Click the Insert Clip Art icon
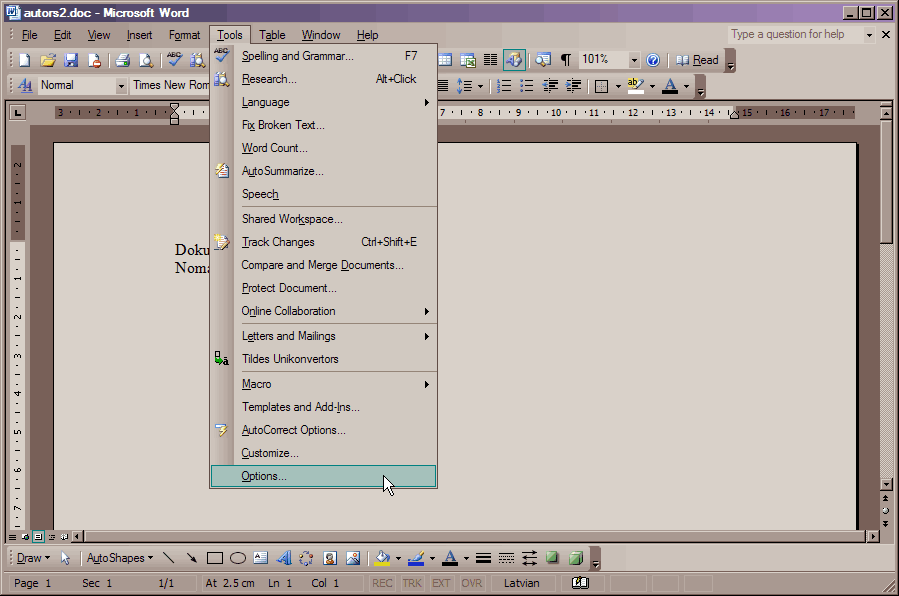899x596 pixels. (330, 558)
